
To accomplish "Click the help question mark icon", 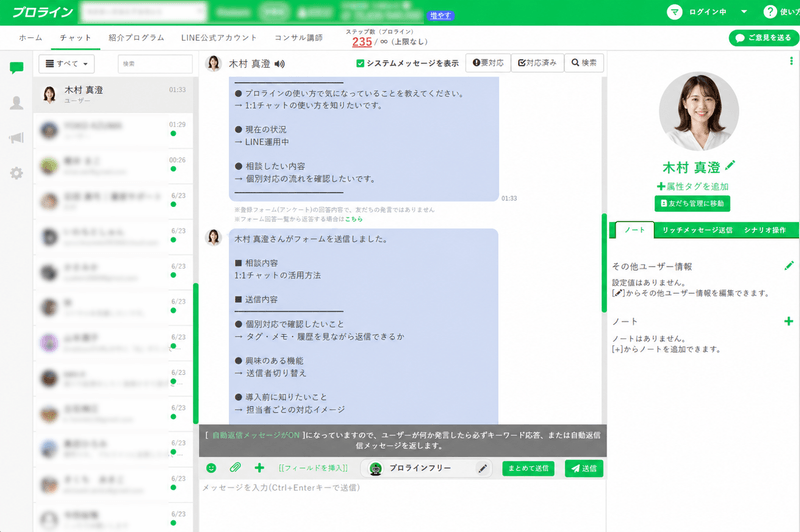I will pyautogui.click(x=770, y=12).
